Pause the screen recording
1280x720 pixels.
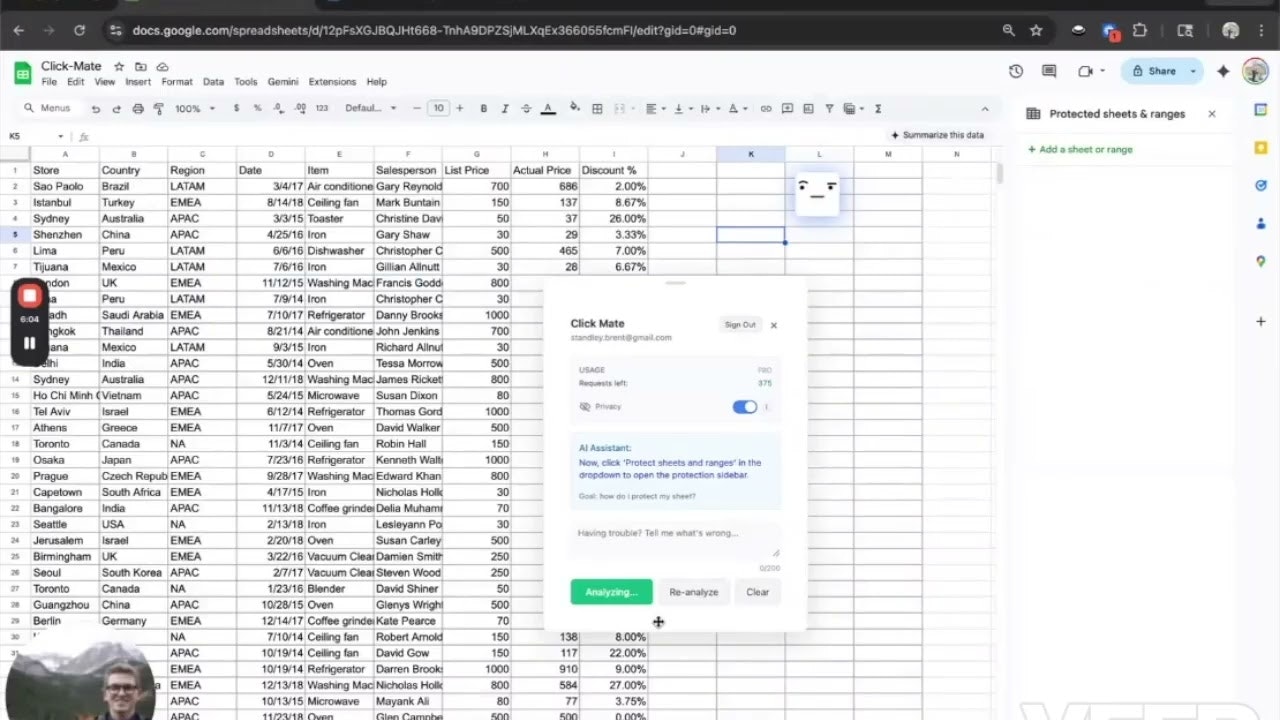(x=29, y=343)
